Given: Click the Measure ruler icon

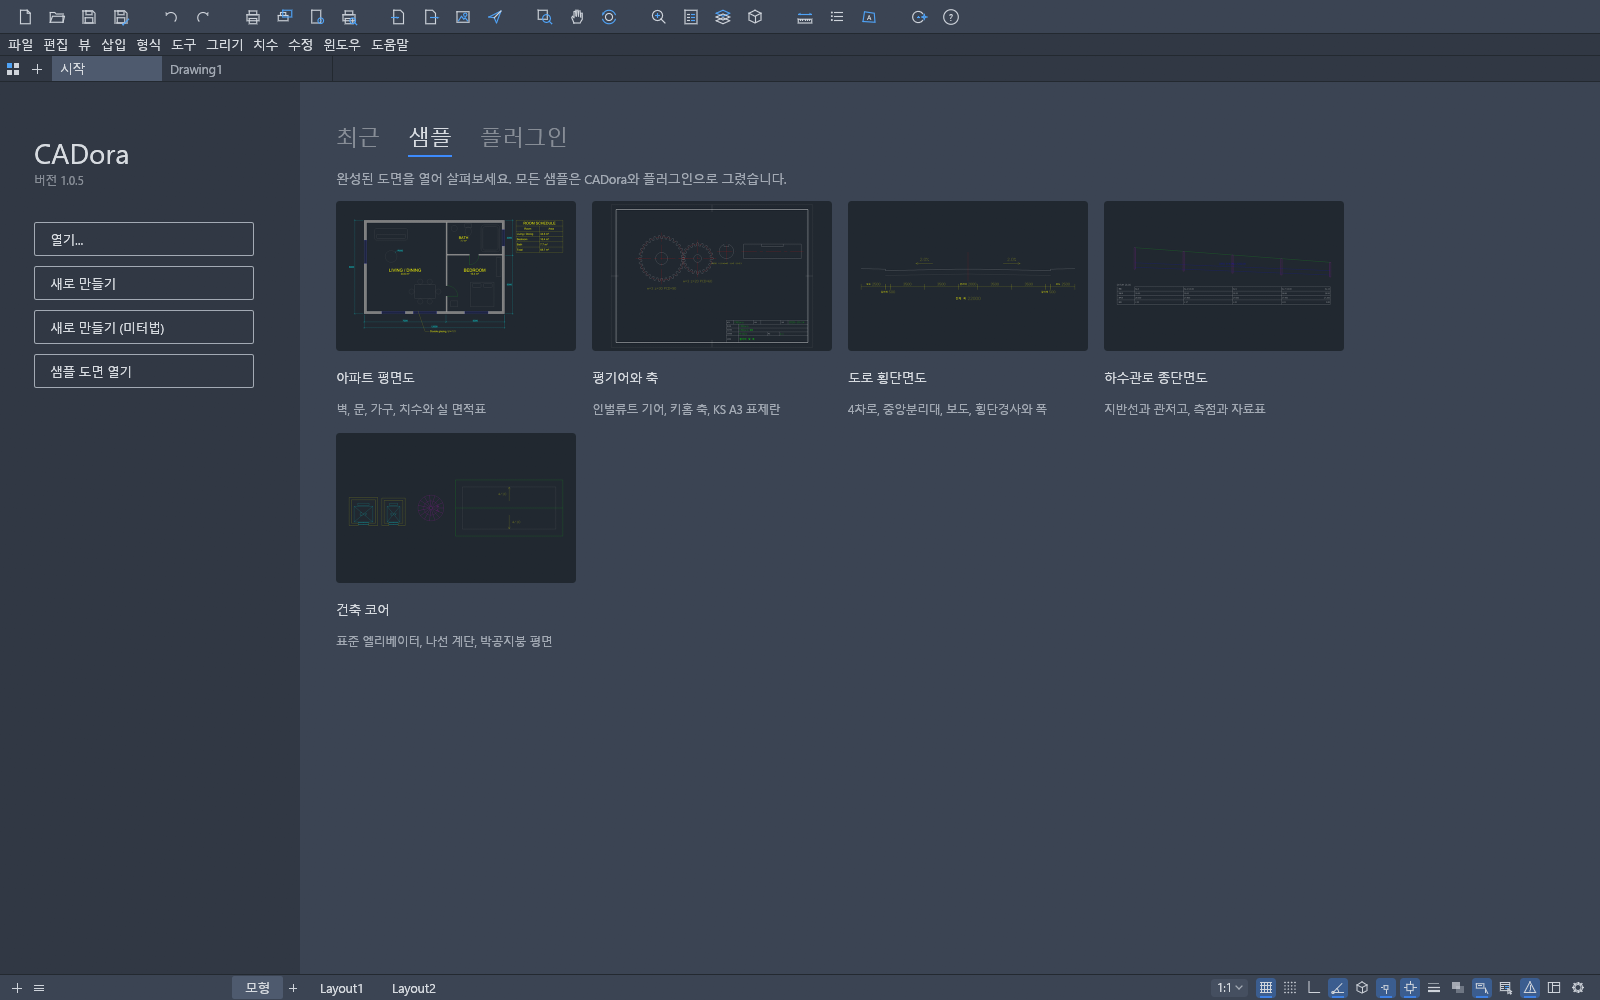Looking at the screenshot, I should [x=805, y=17].
